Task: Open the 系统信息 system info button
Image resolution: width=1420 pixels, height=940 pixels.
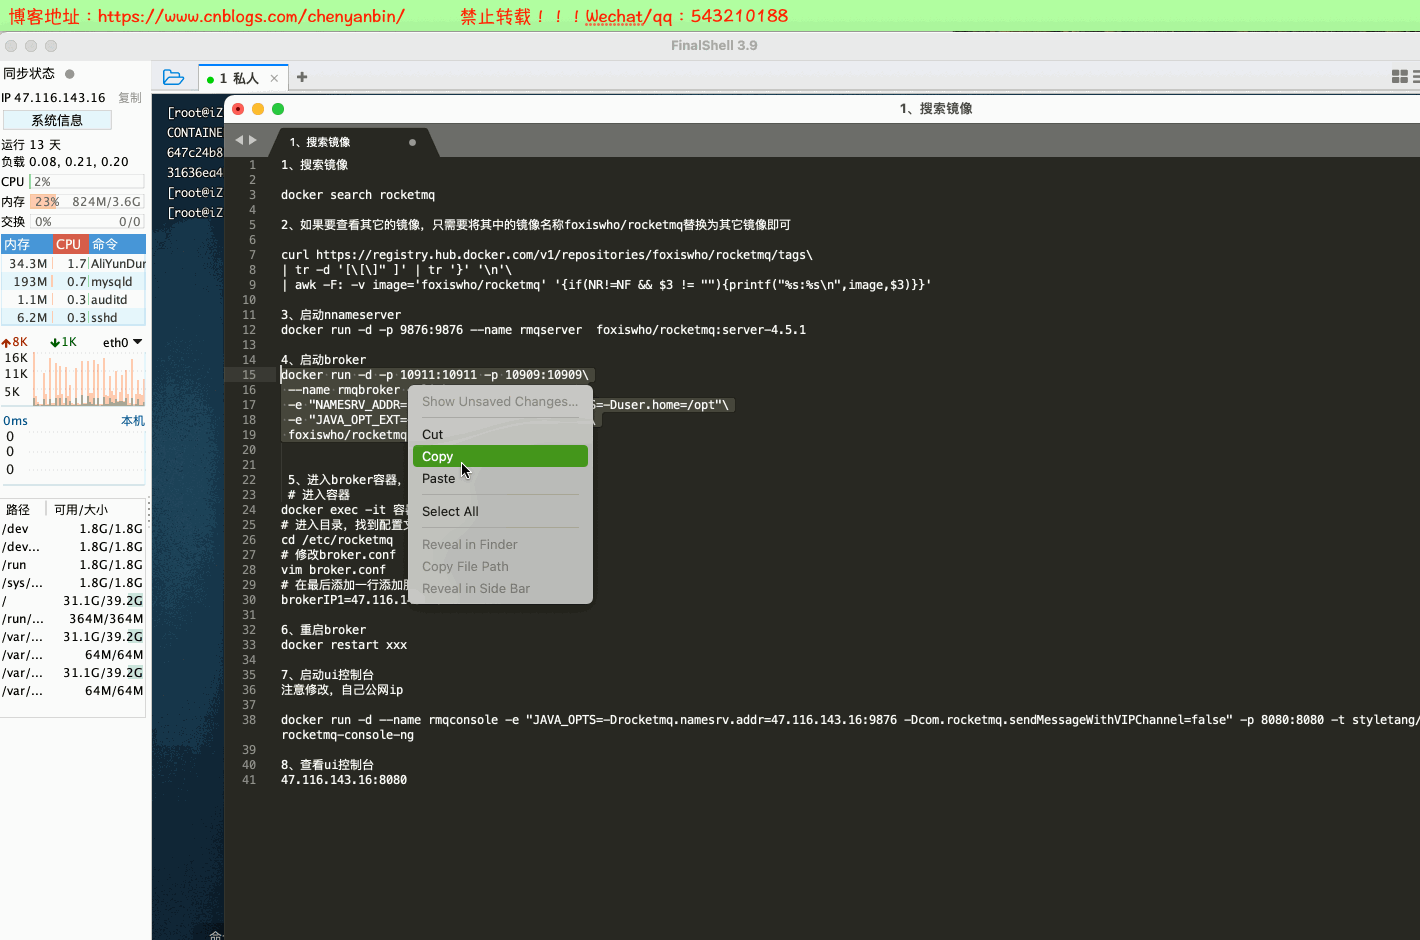Action: tap(57, 120)
